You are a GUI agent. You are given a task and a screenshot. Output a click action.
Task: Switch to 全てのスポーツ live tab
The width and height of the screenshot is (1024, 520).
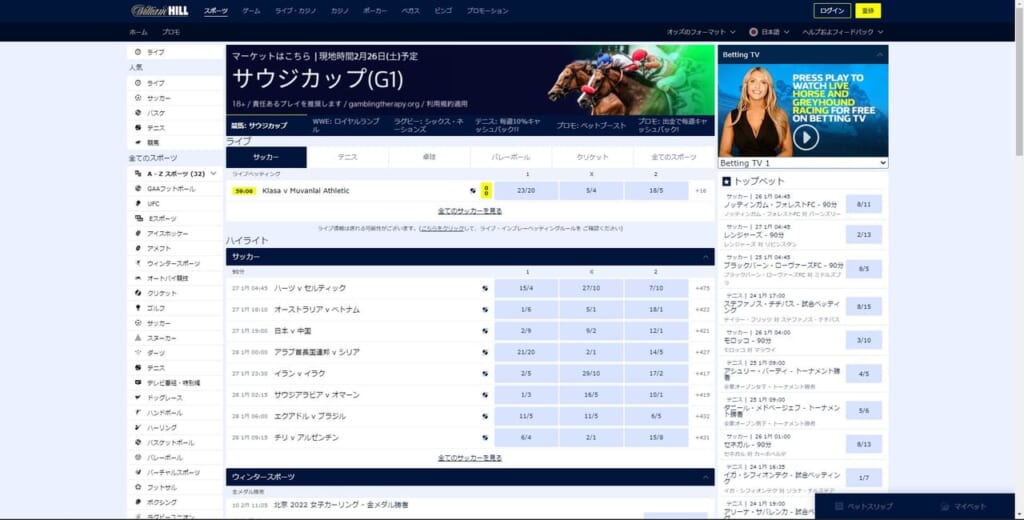[x=674, y=157]
